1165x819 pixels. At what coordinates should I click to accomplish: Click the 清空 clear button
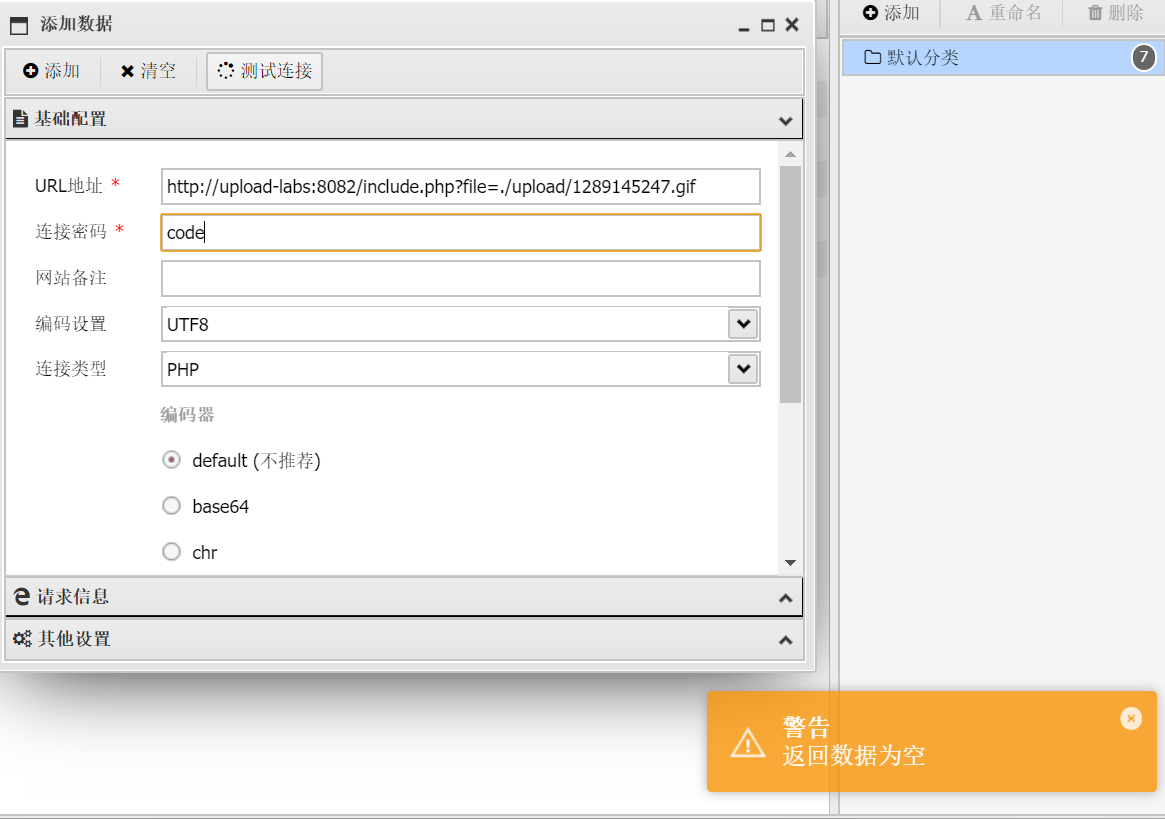148,71
